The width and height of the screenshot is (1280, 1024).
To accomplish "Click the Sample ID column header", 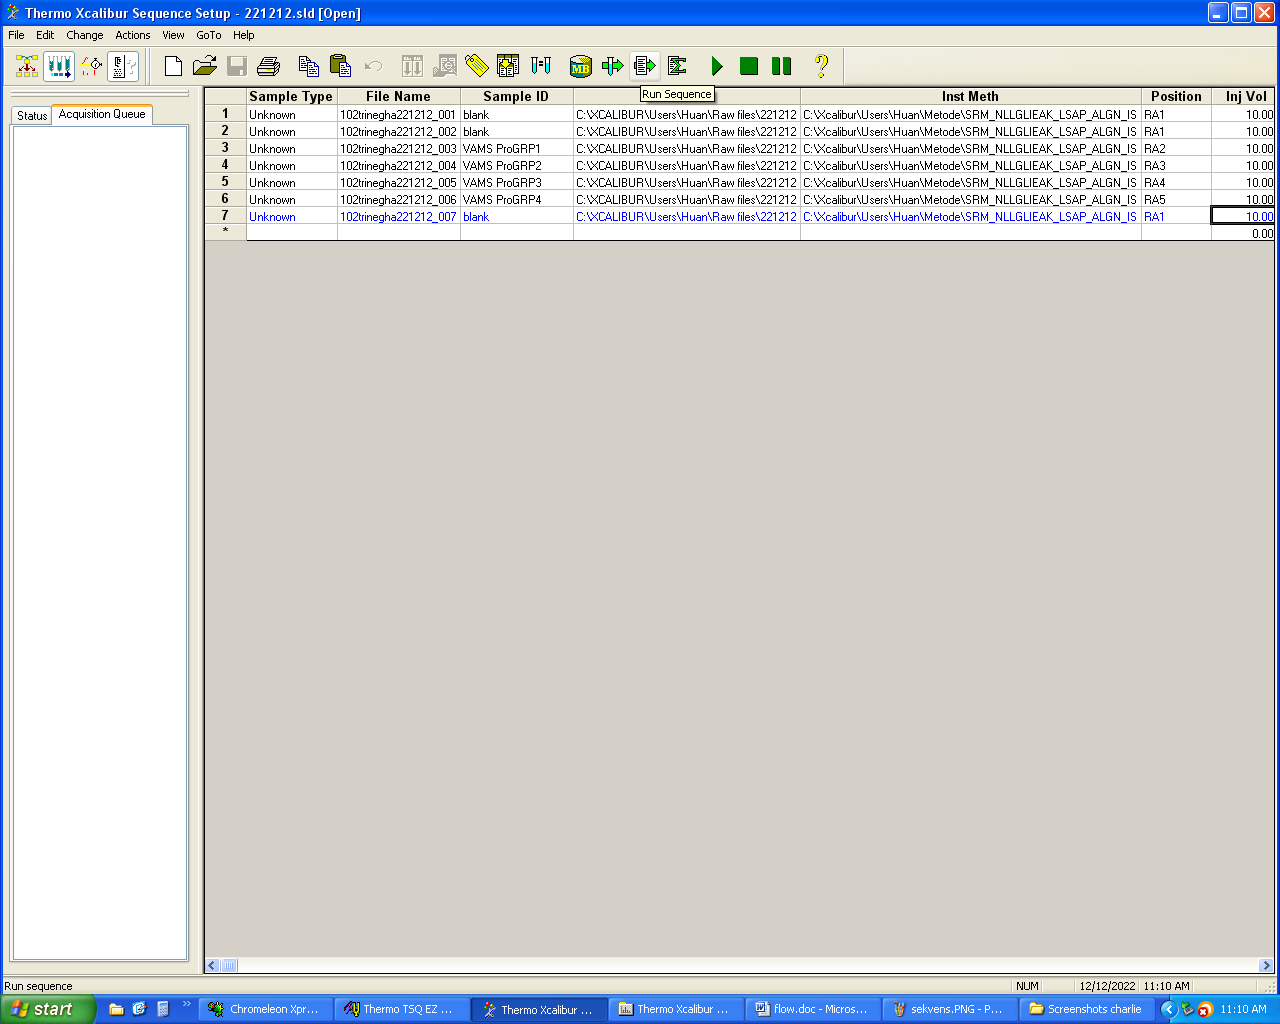I will tap(516, 97).
